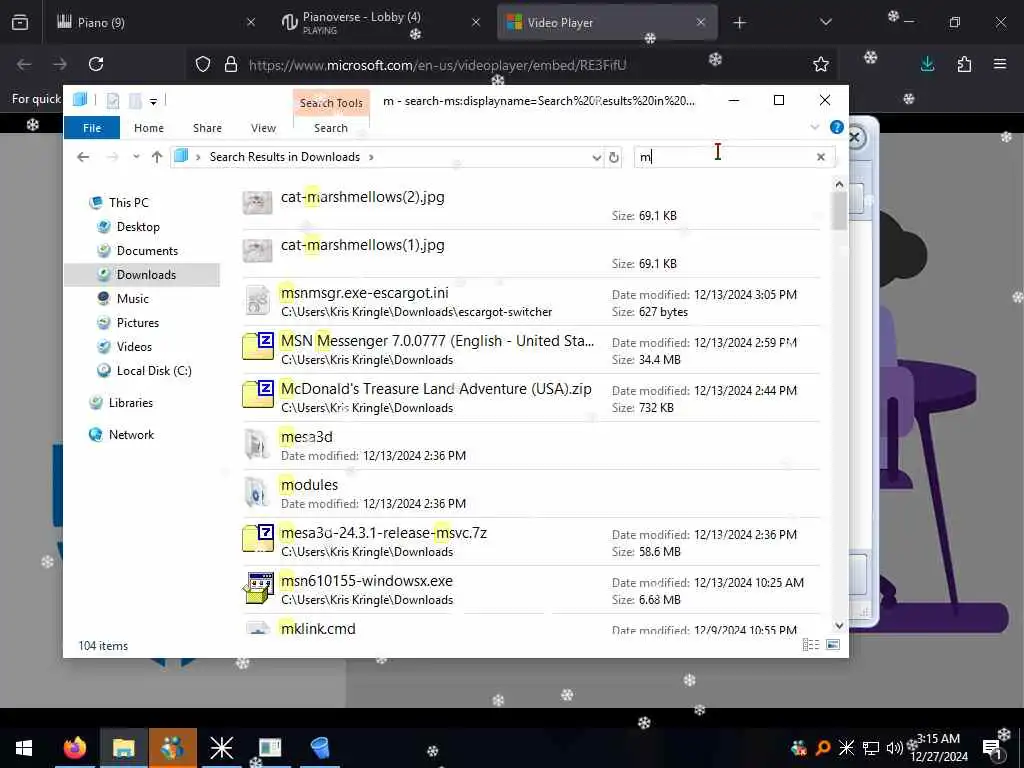
Task: Open Desktop in the navigation pane
Action: tap(138, 227)
